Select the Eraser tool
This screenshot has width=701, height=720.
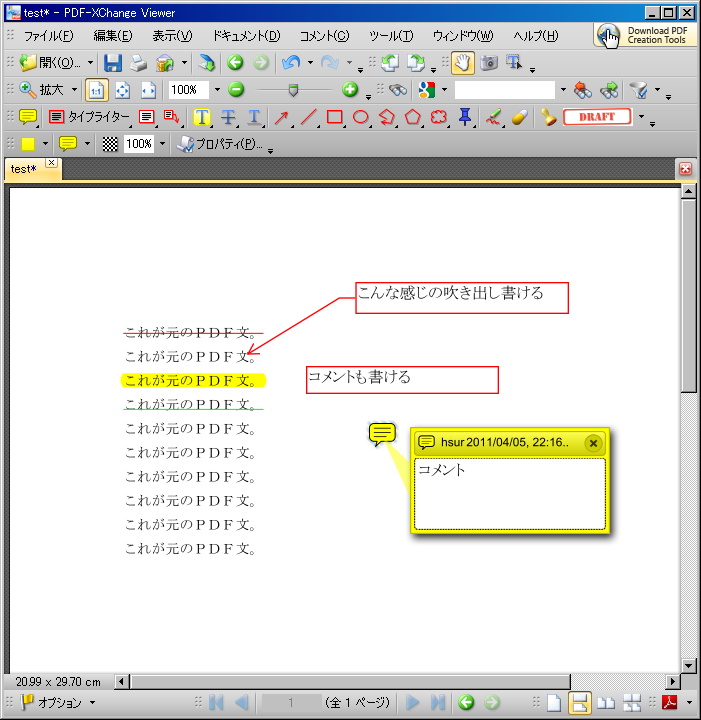pos(518,117)
